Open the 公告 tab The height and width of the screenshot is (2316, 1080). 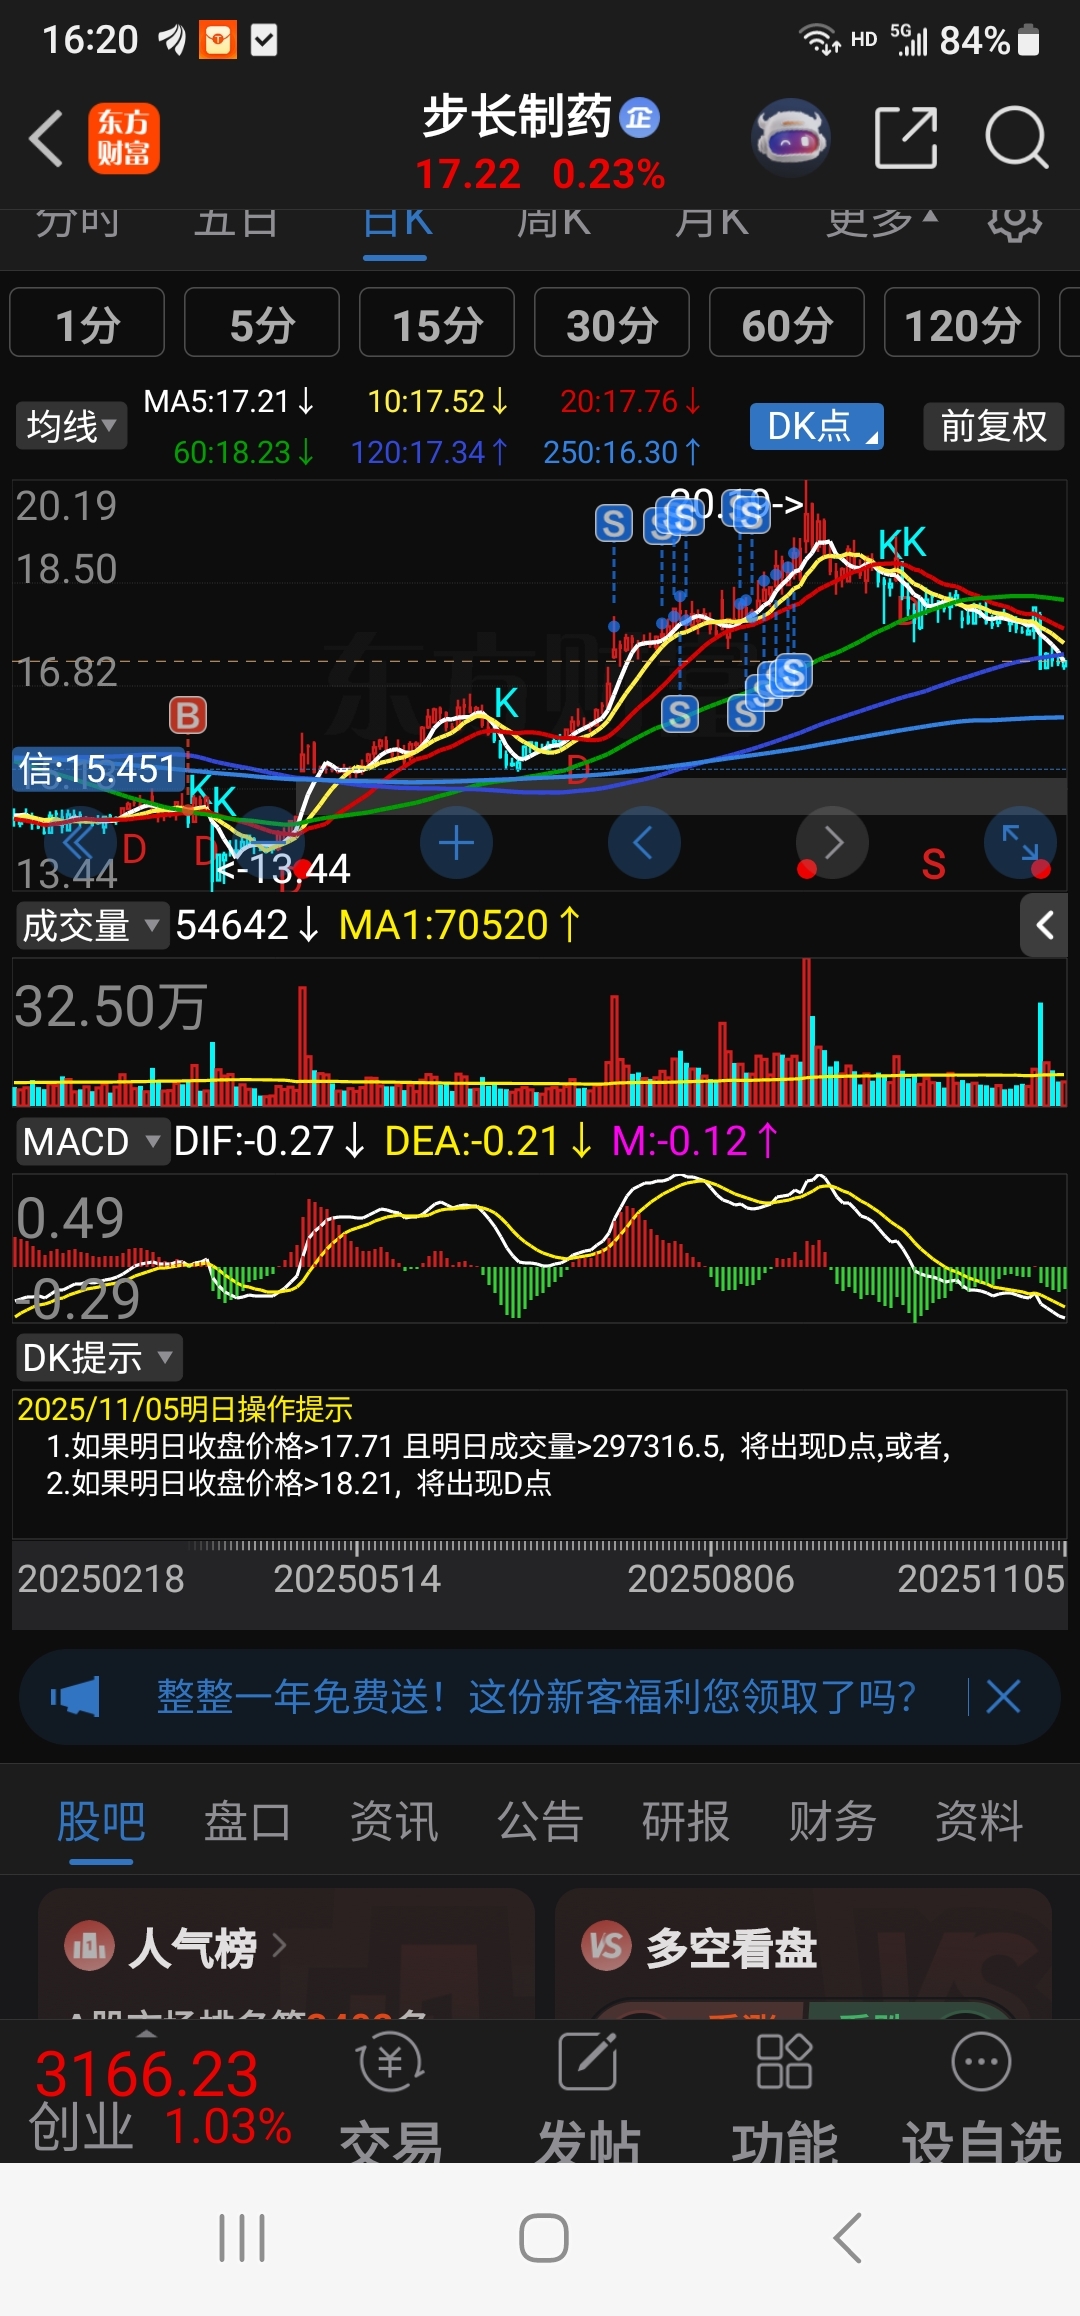(x=540, y=1822)
